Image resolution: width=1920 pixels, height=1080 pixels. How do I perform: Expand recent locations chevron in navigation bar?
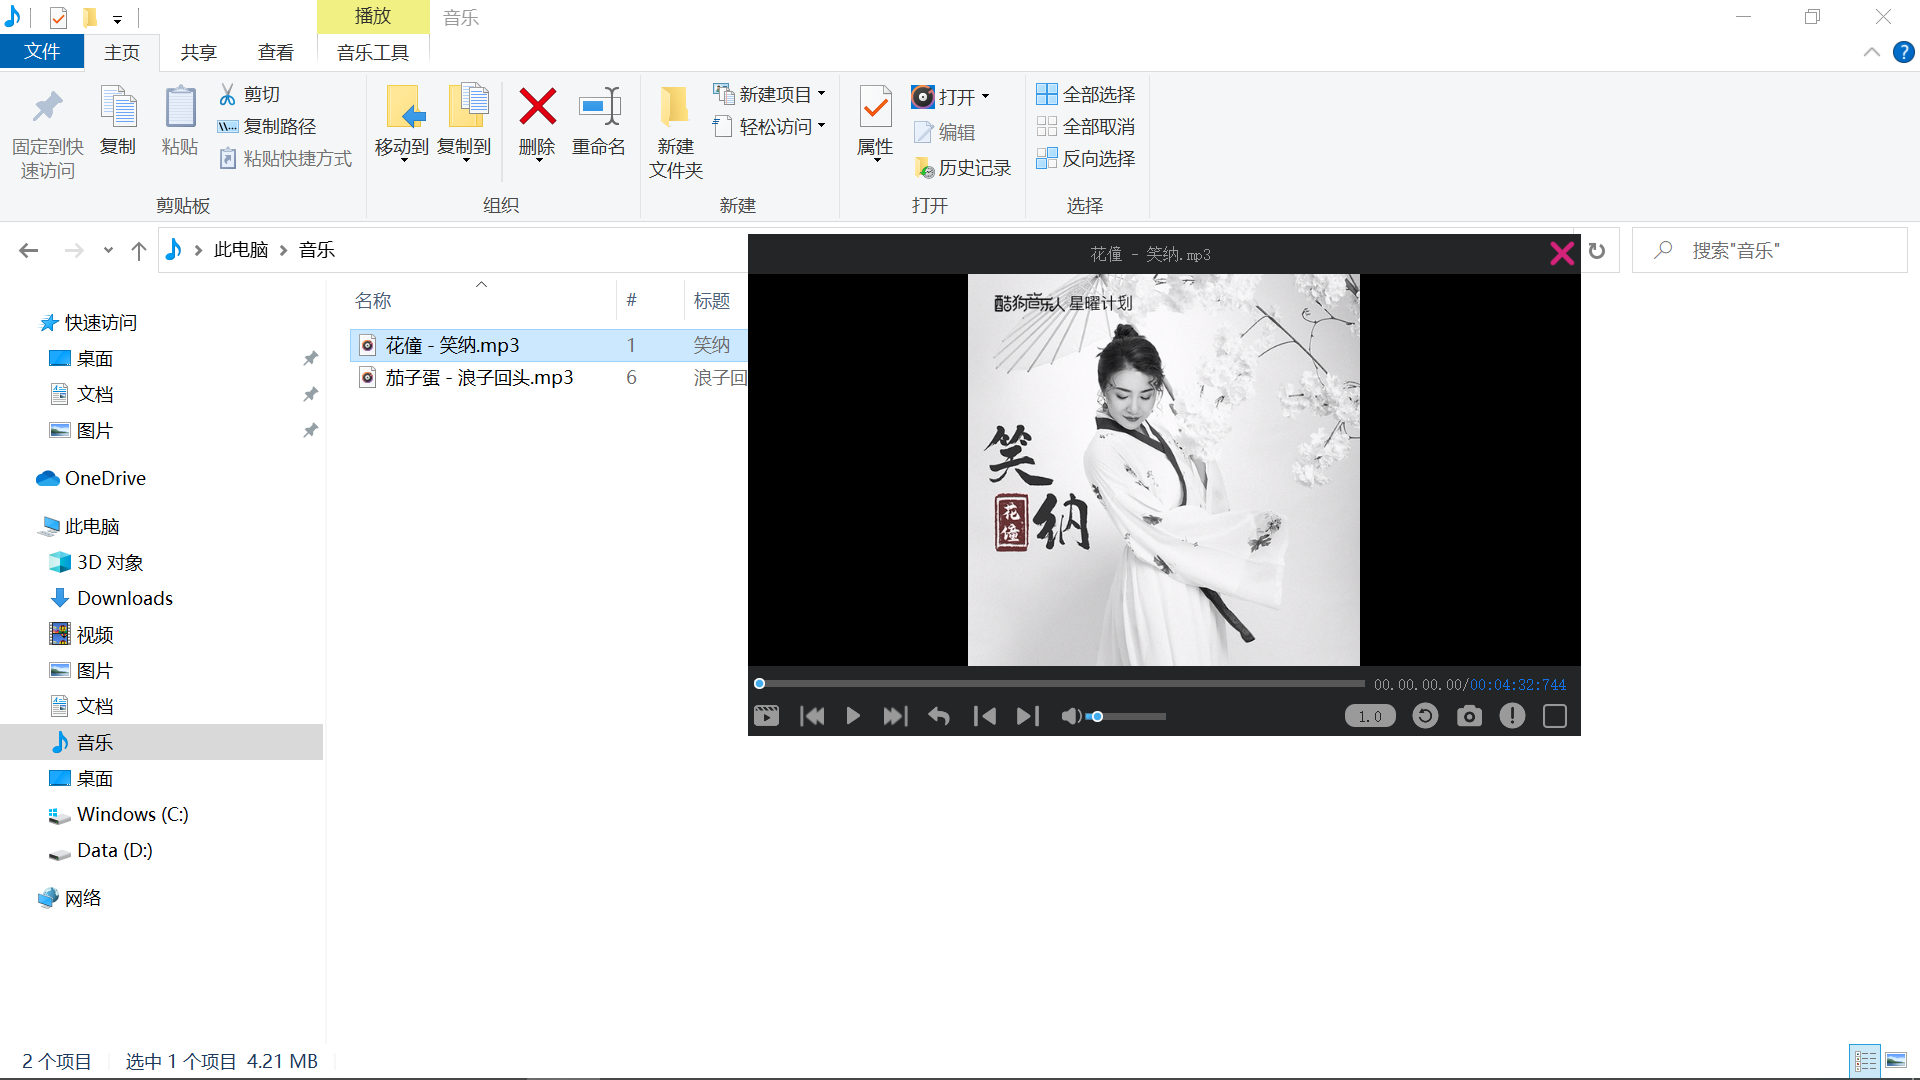(x=108, y=251)
